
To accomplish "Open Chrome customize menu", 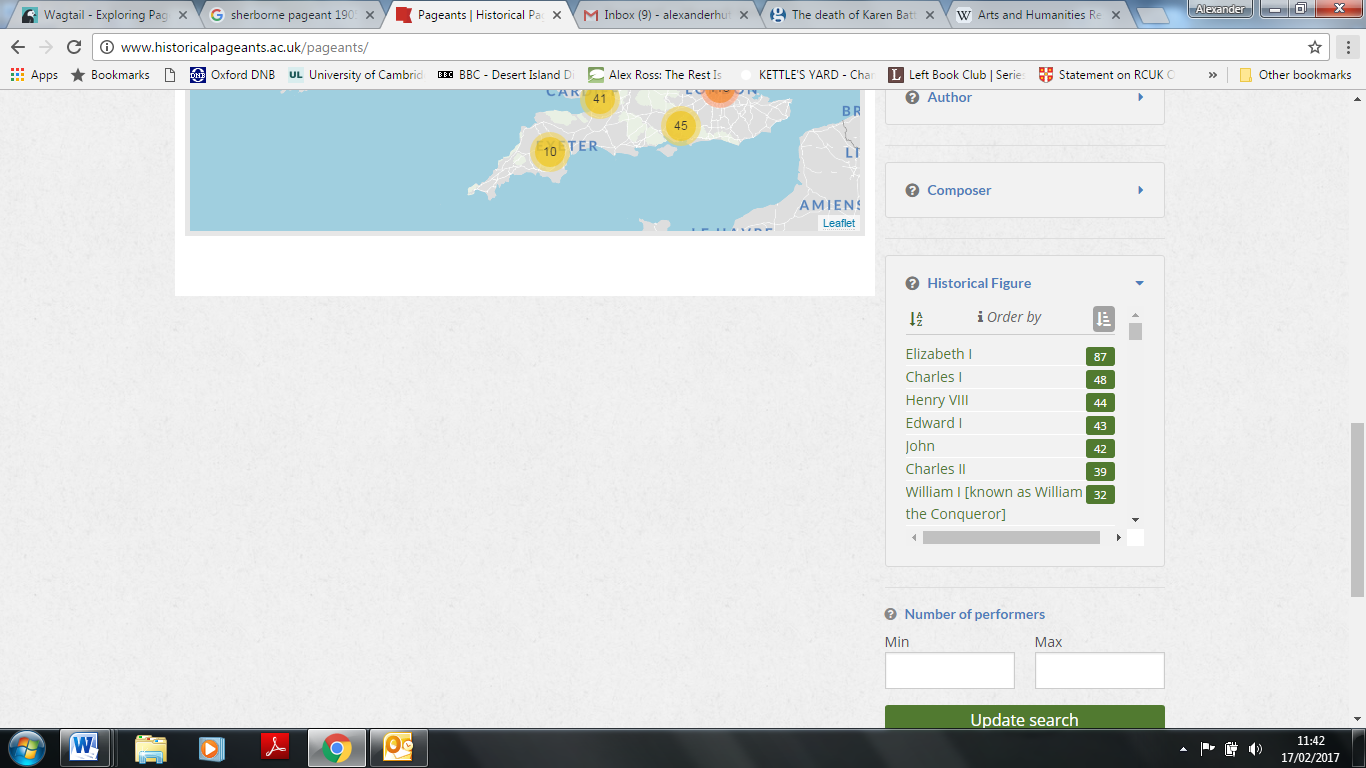I will click(1346, 47).
